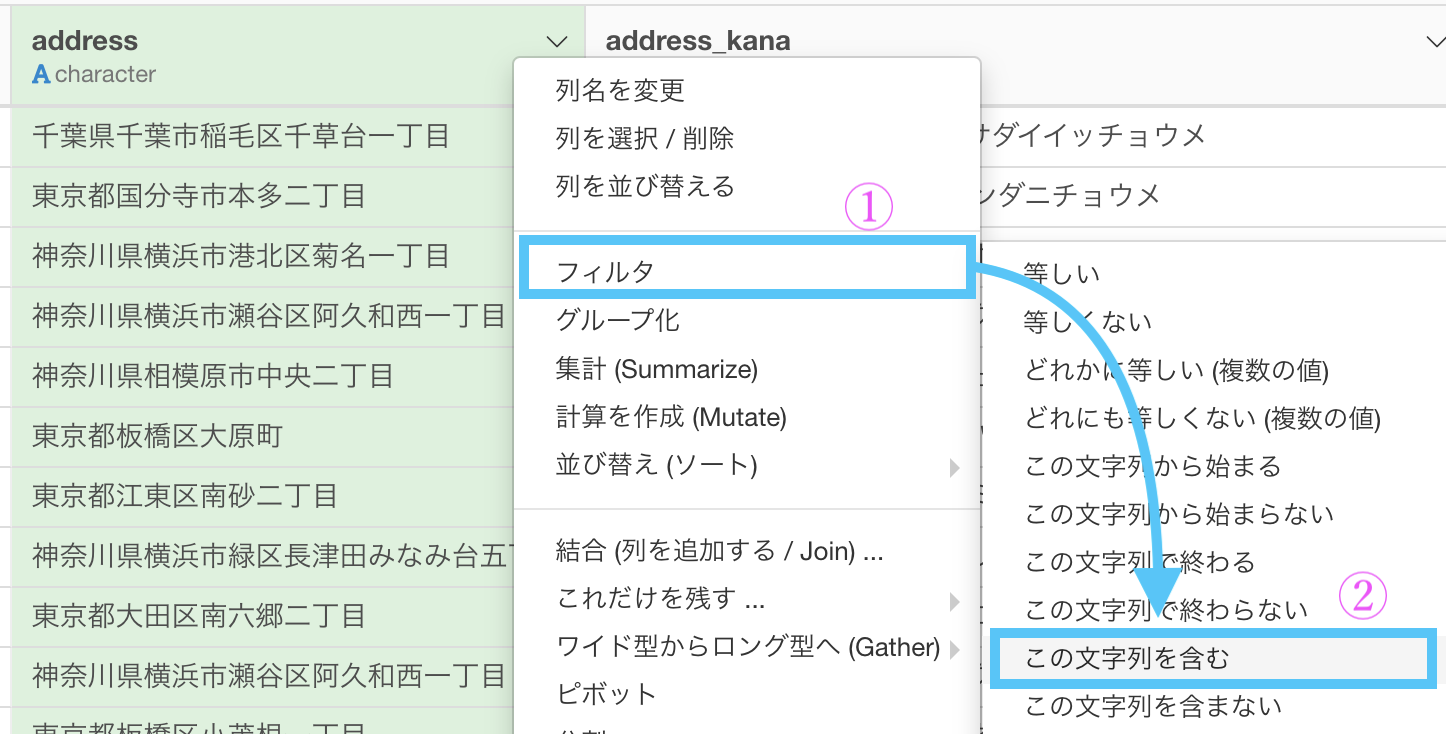Choose ピボット from the menu
The height and width of the screenshot is (734, 1446).
[x=606, y=695]
